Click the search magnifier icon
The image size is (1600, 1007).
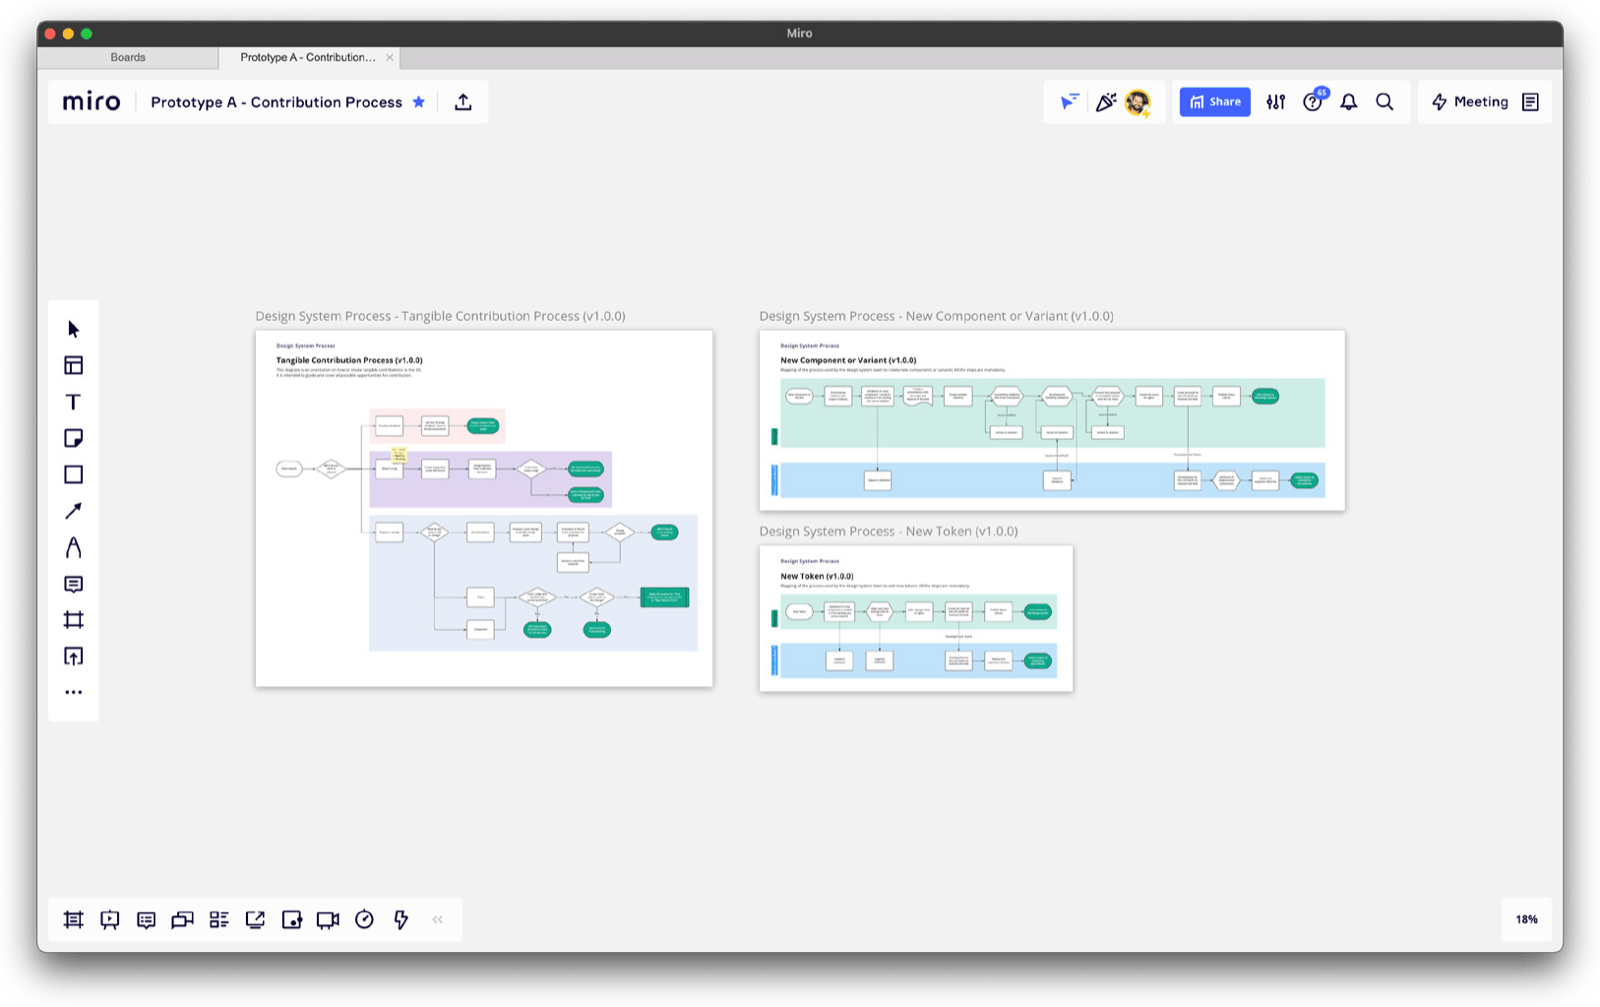pyautogui.click(x=1385, y=102)
